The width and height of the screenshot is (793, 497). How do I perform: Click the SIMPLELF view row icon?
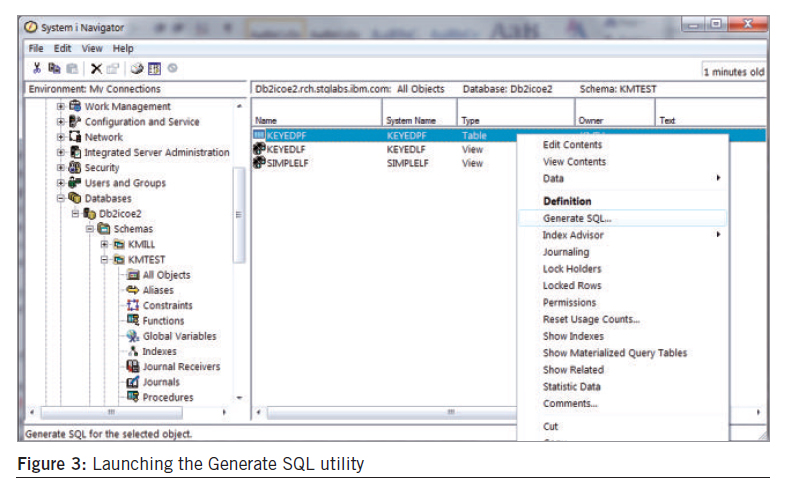(x=259, y=162)
